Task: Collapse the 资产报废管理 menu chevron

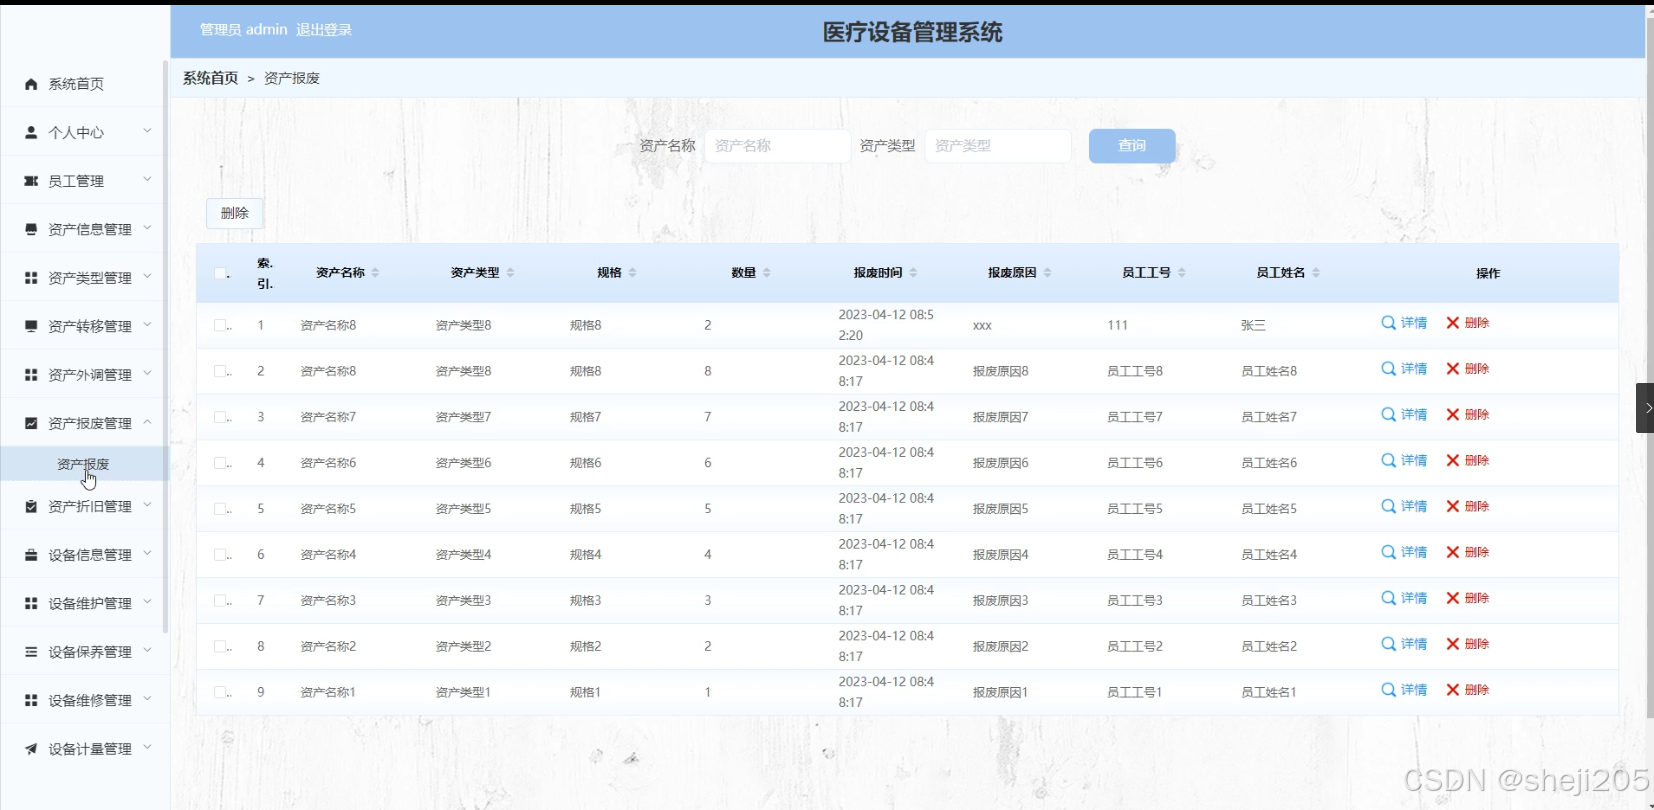Action: (x=147, y=422)
